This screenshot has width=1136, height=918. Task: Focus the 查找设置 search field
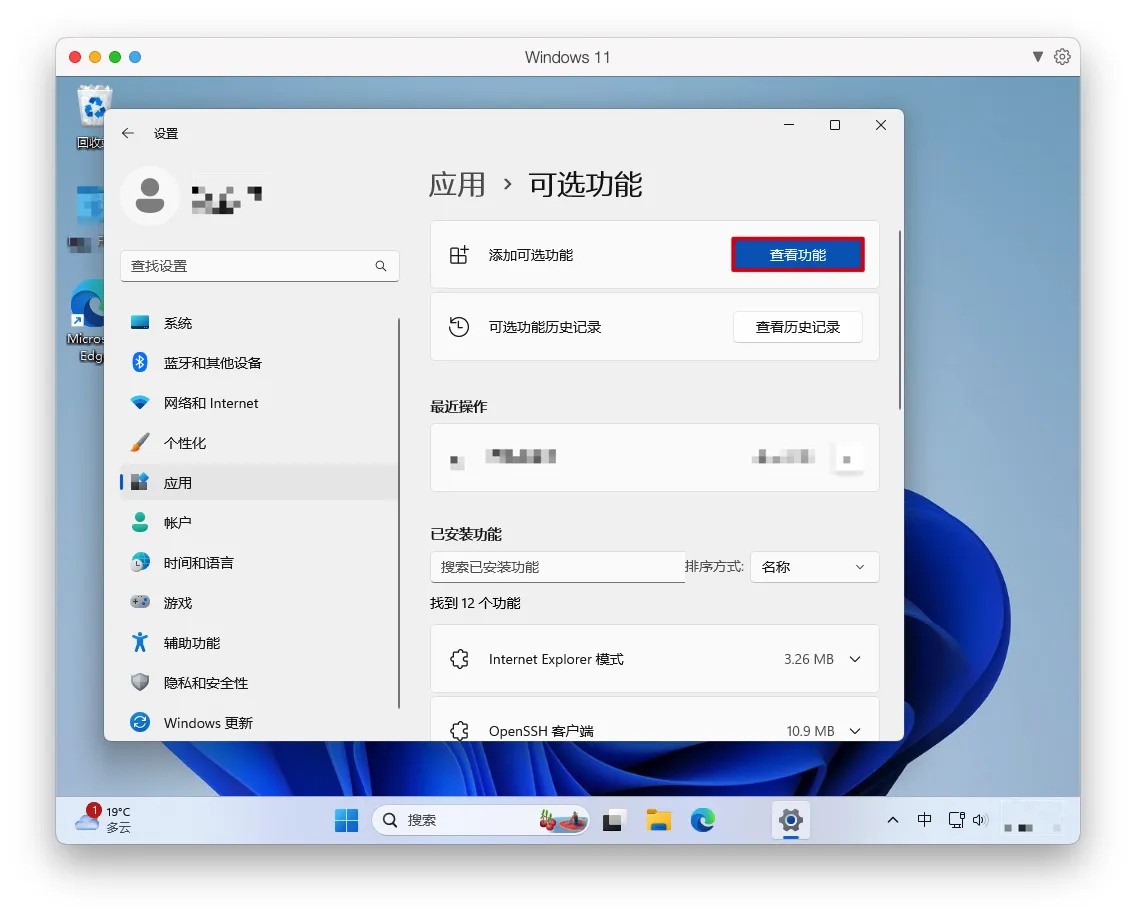[x=259, y=266]
